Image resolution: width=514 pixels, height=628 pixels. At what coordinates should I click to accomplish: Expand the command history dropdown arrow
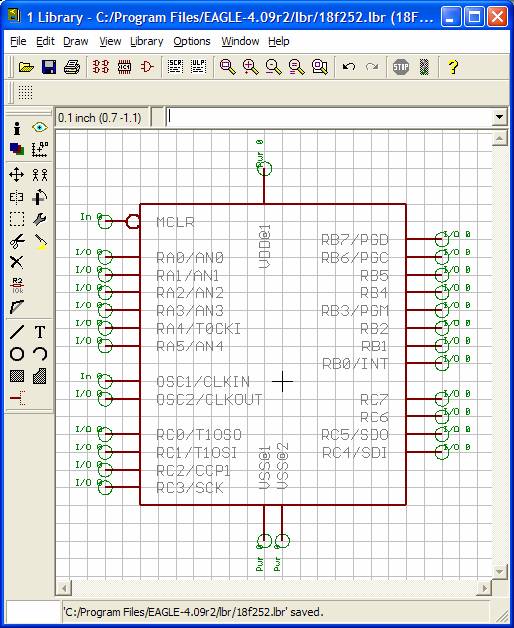[499, 117]
